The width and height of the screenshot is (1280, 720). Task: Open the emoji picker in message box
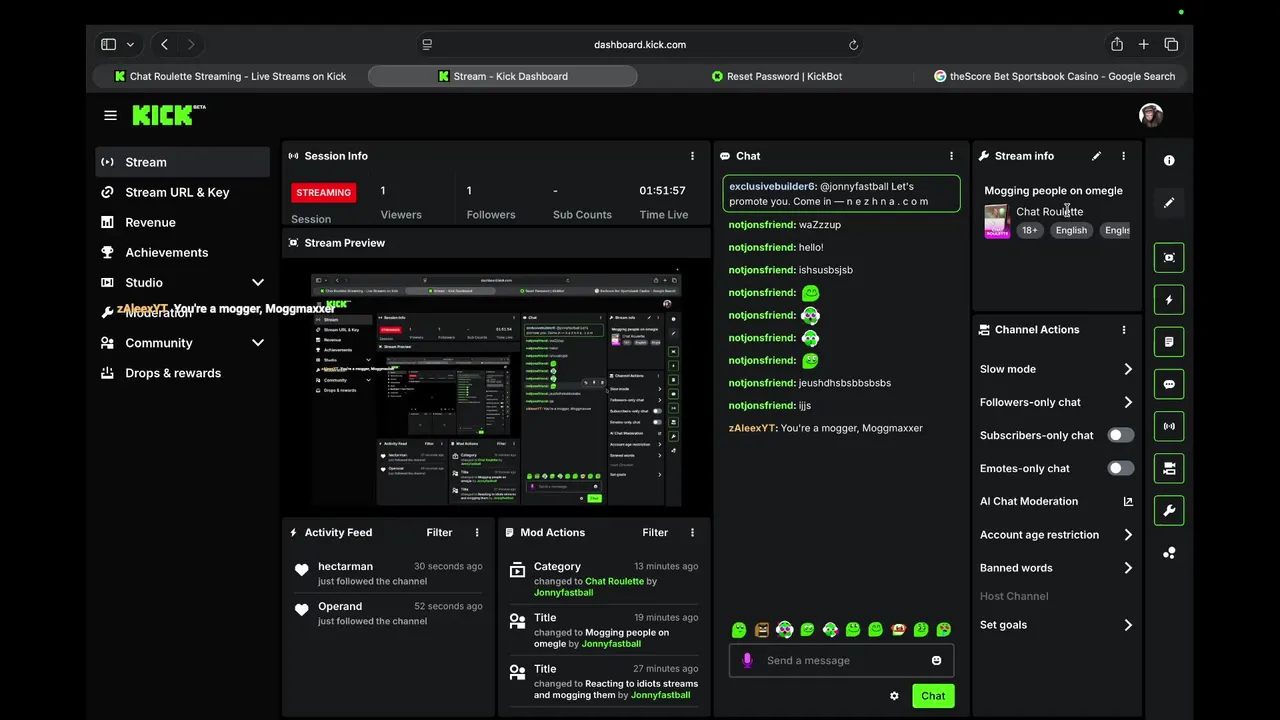pos(936,660)
